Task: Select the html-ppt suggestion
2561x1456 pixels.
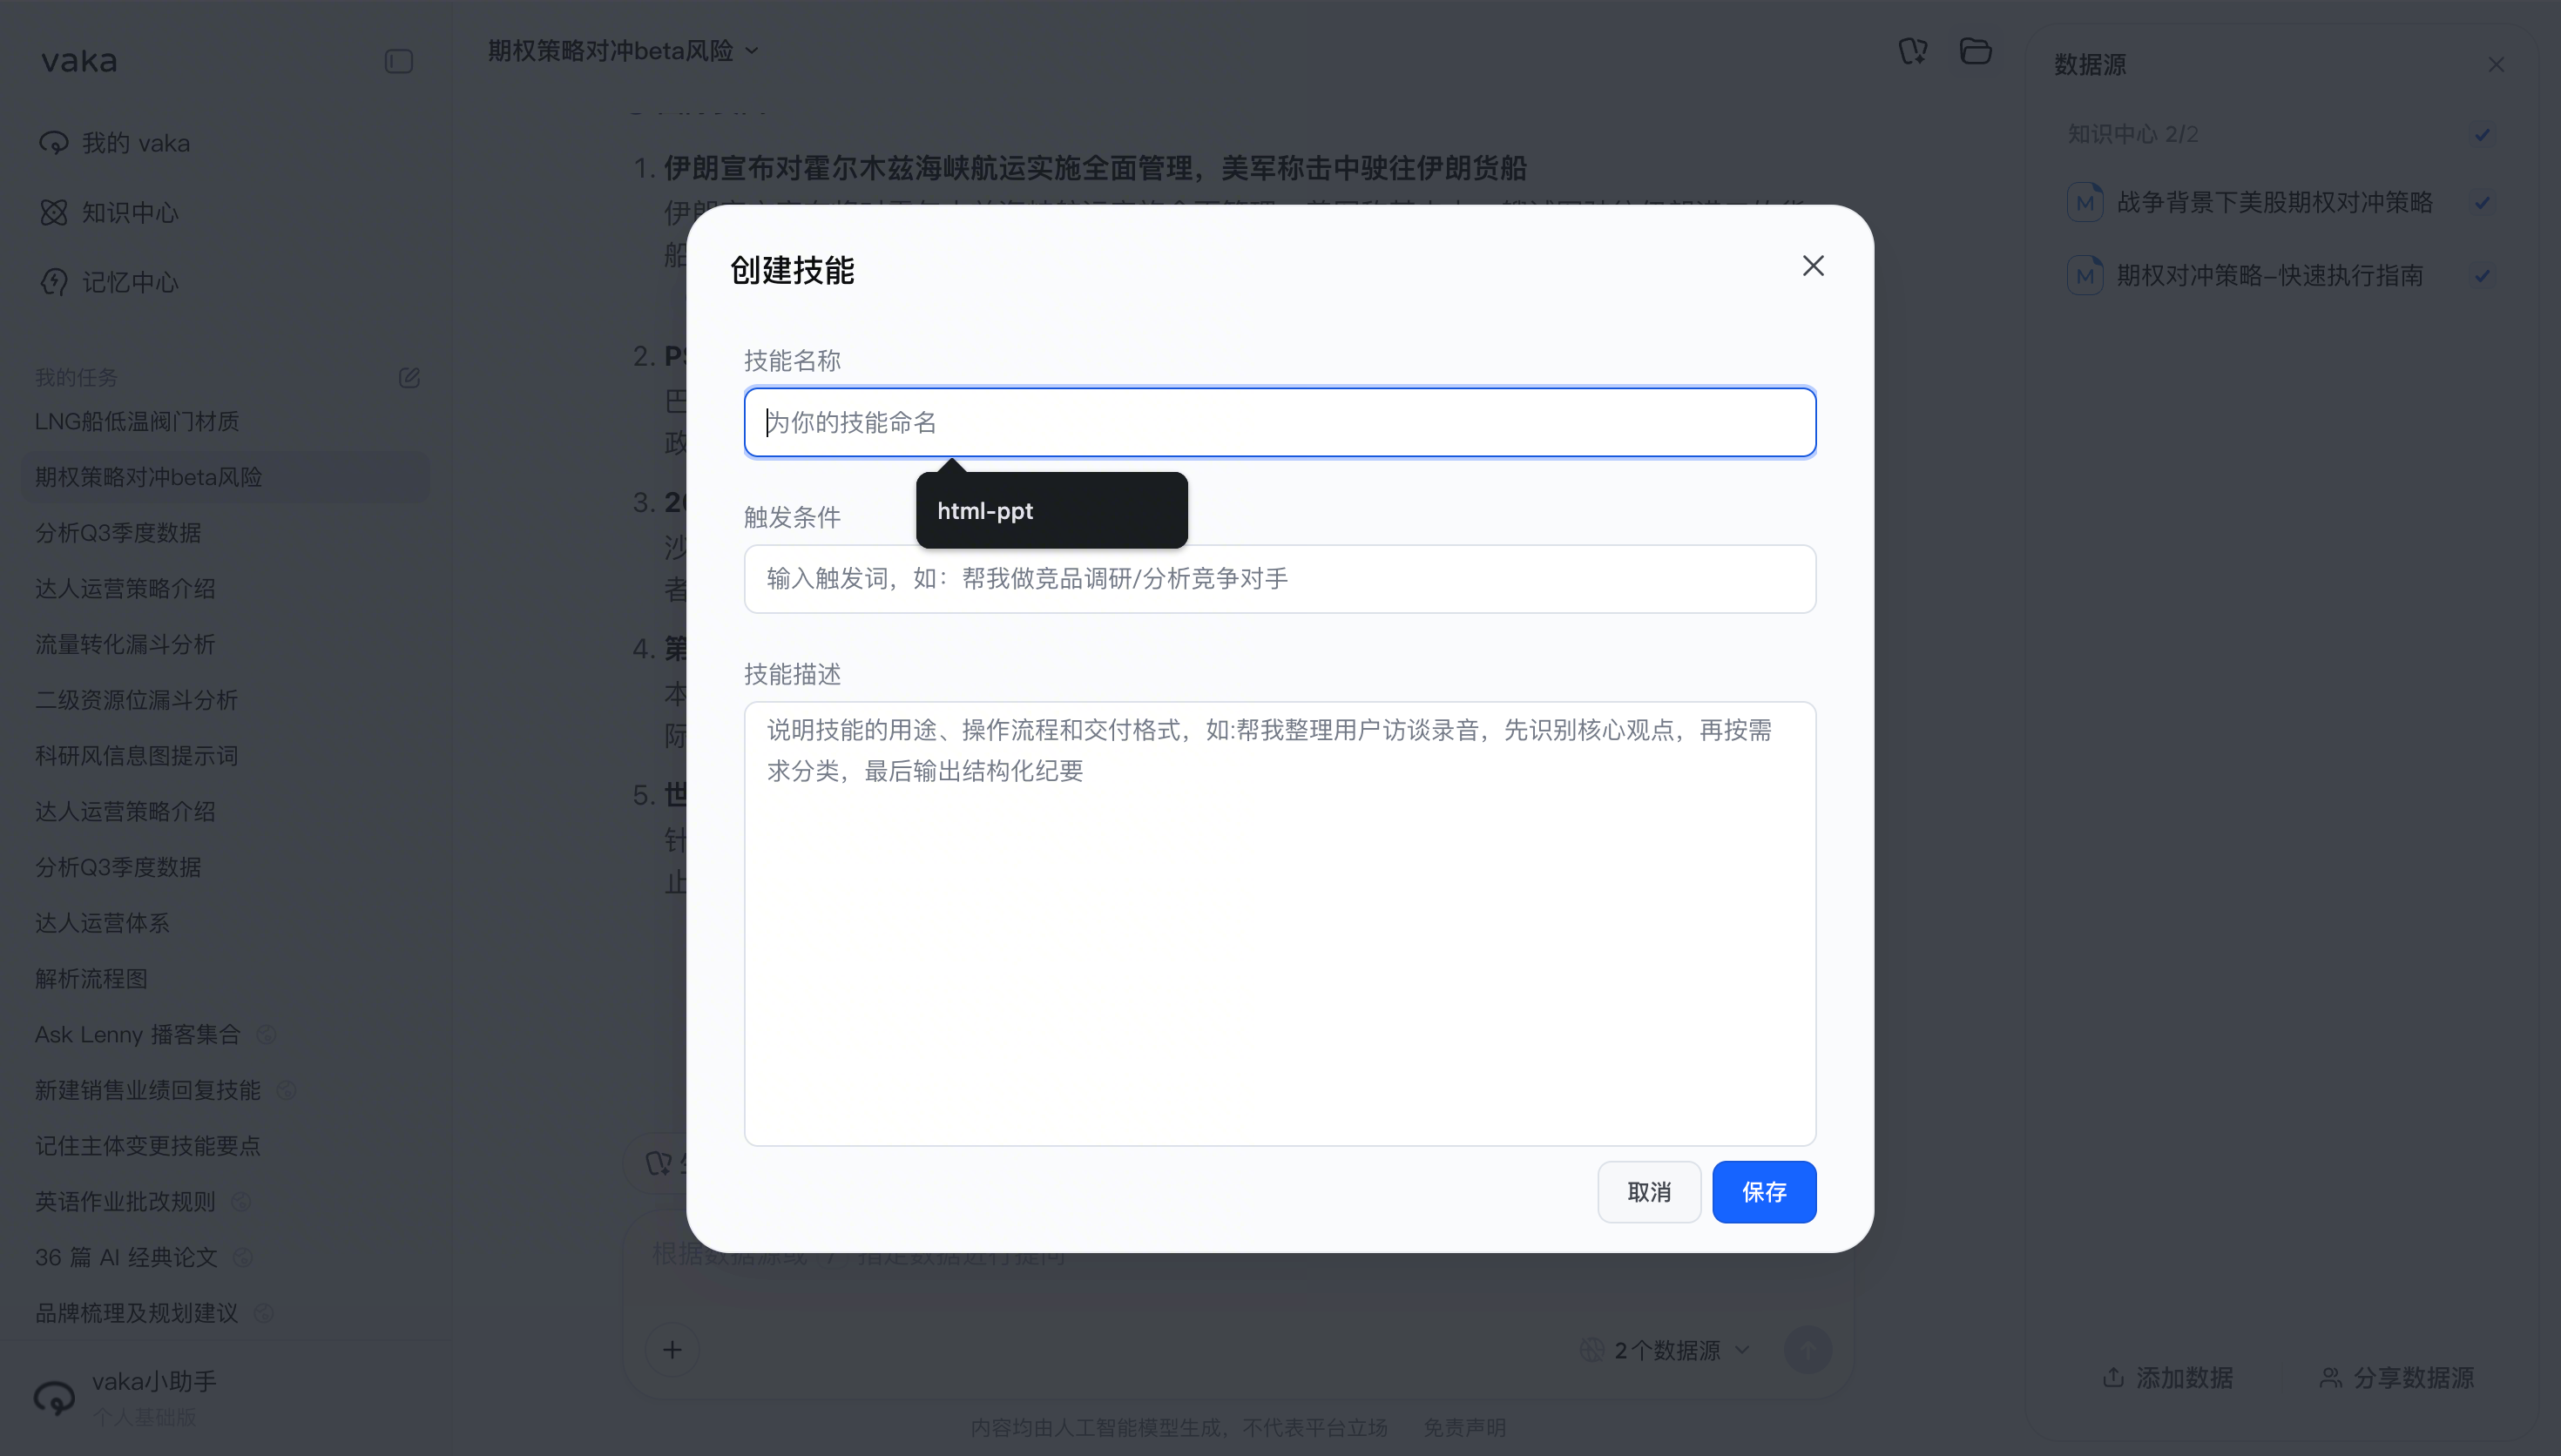Action: [1052, 511]
